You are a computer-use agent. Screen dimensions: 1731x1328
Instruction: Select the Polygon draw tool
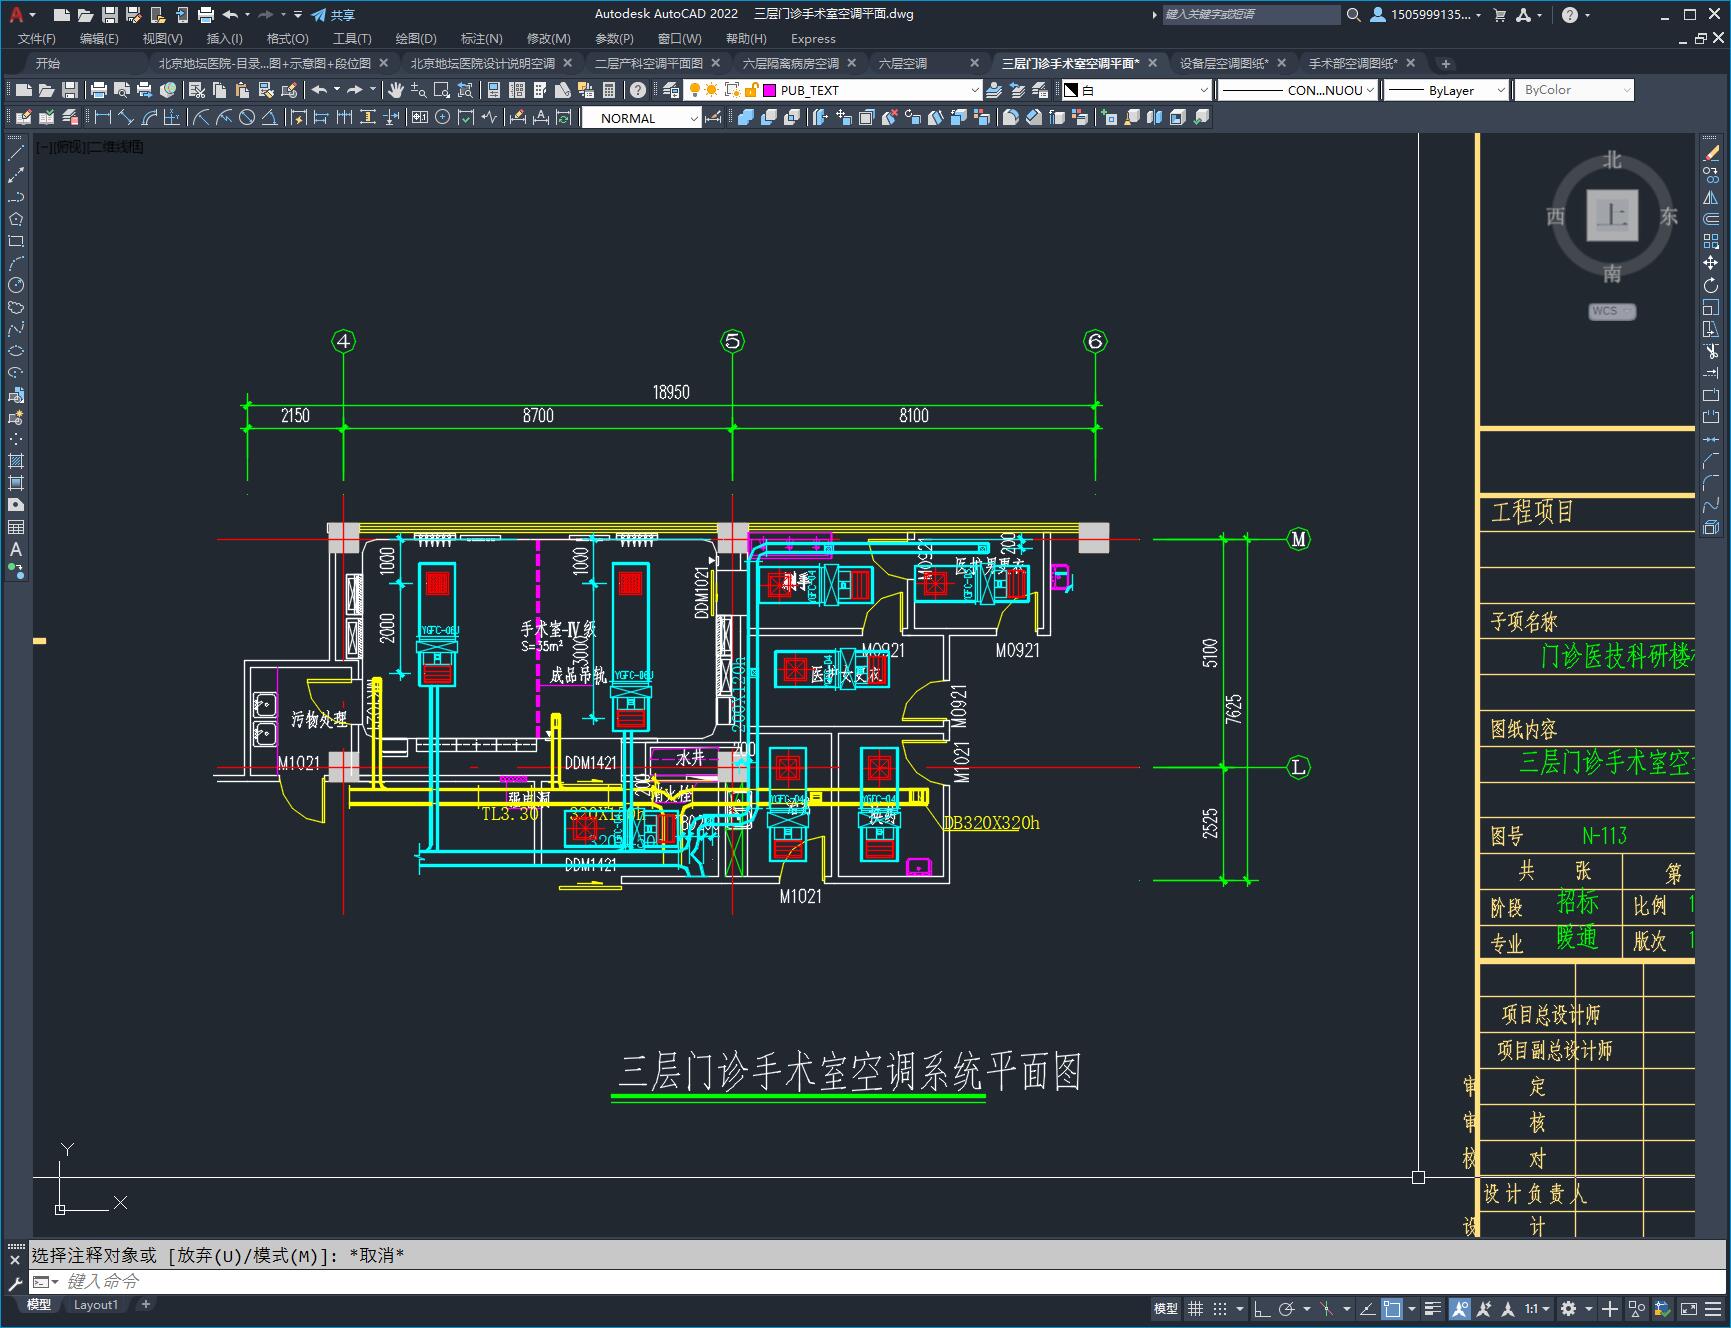[16, 219]
